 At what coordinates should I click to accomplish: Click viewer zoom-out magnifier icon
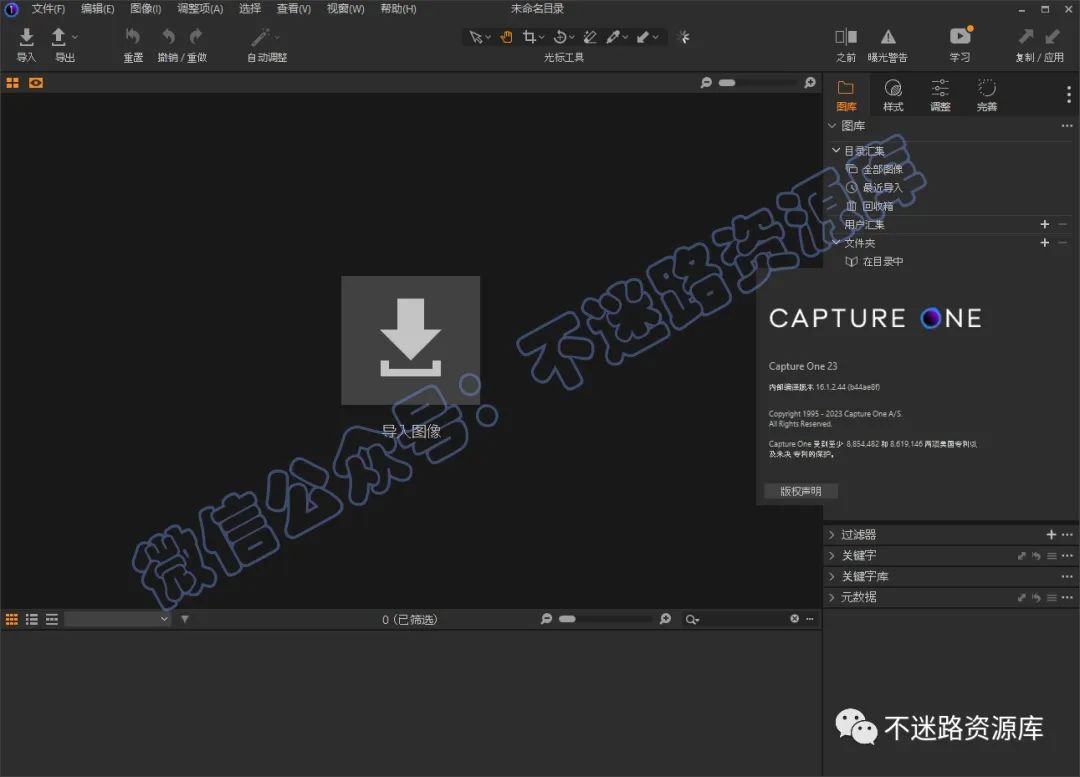pos(706,83)
